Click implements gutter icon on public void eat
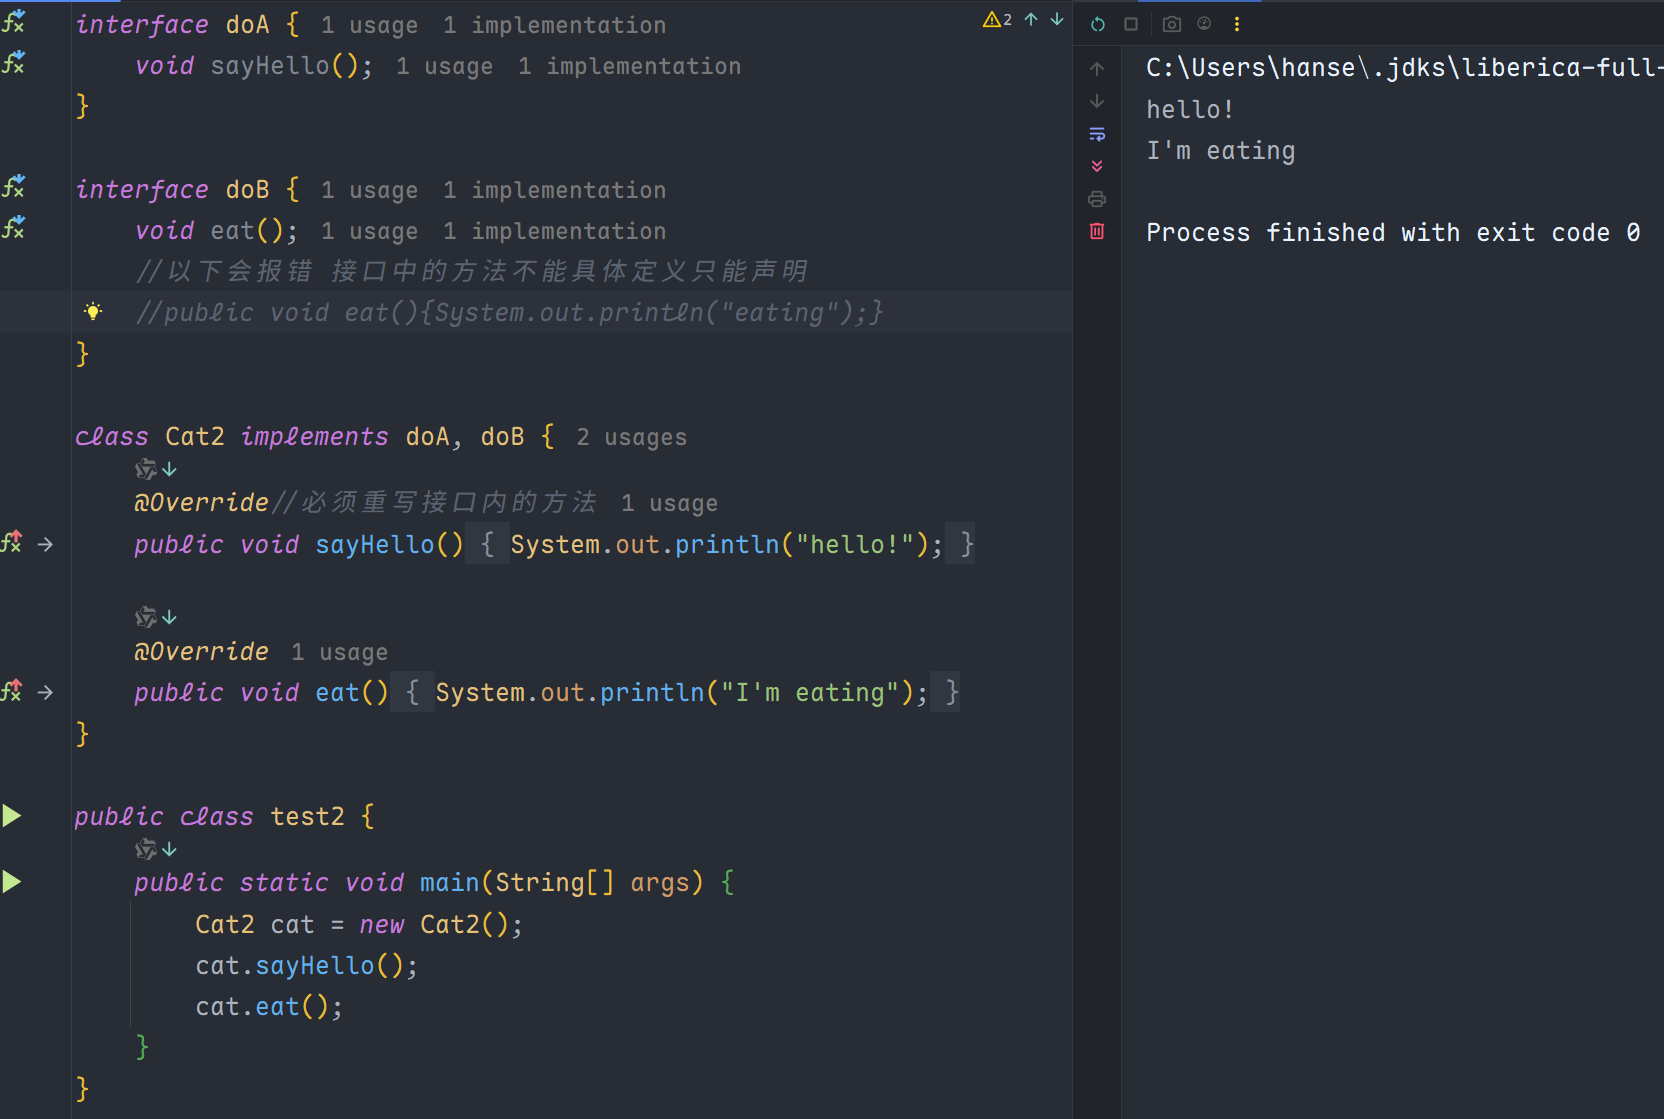The image size is (1664, 1119). (x=12, y=690)
